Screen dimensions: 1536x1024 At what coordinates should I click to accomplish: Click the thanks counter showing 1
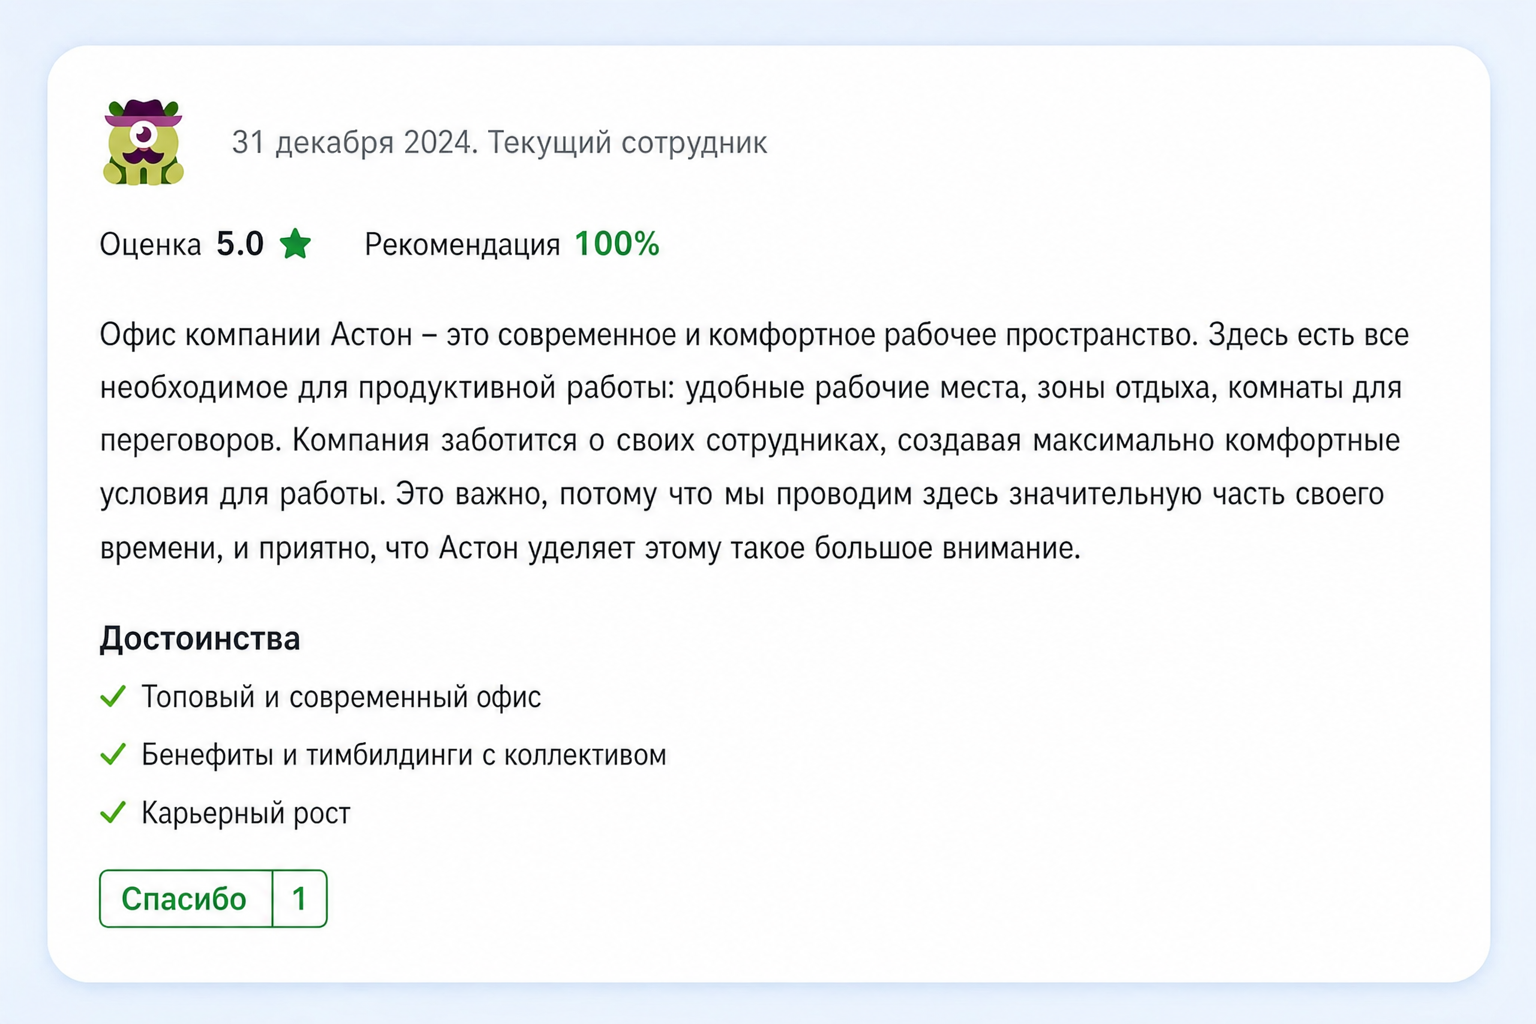point(299,899)
